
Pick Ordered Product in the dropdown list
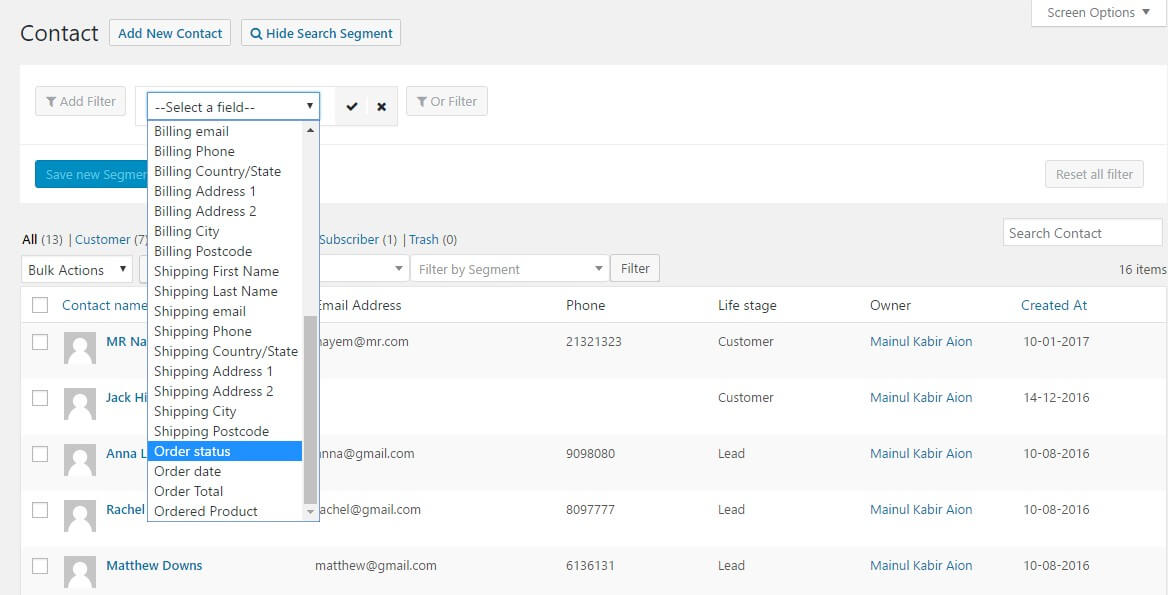[206, 511]
